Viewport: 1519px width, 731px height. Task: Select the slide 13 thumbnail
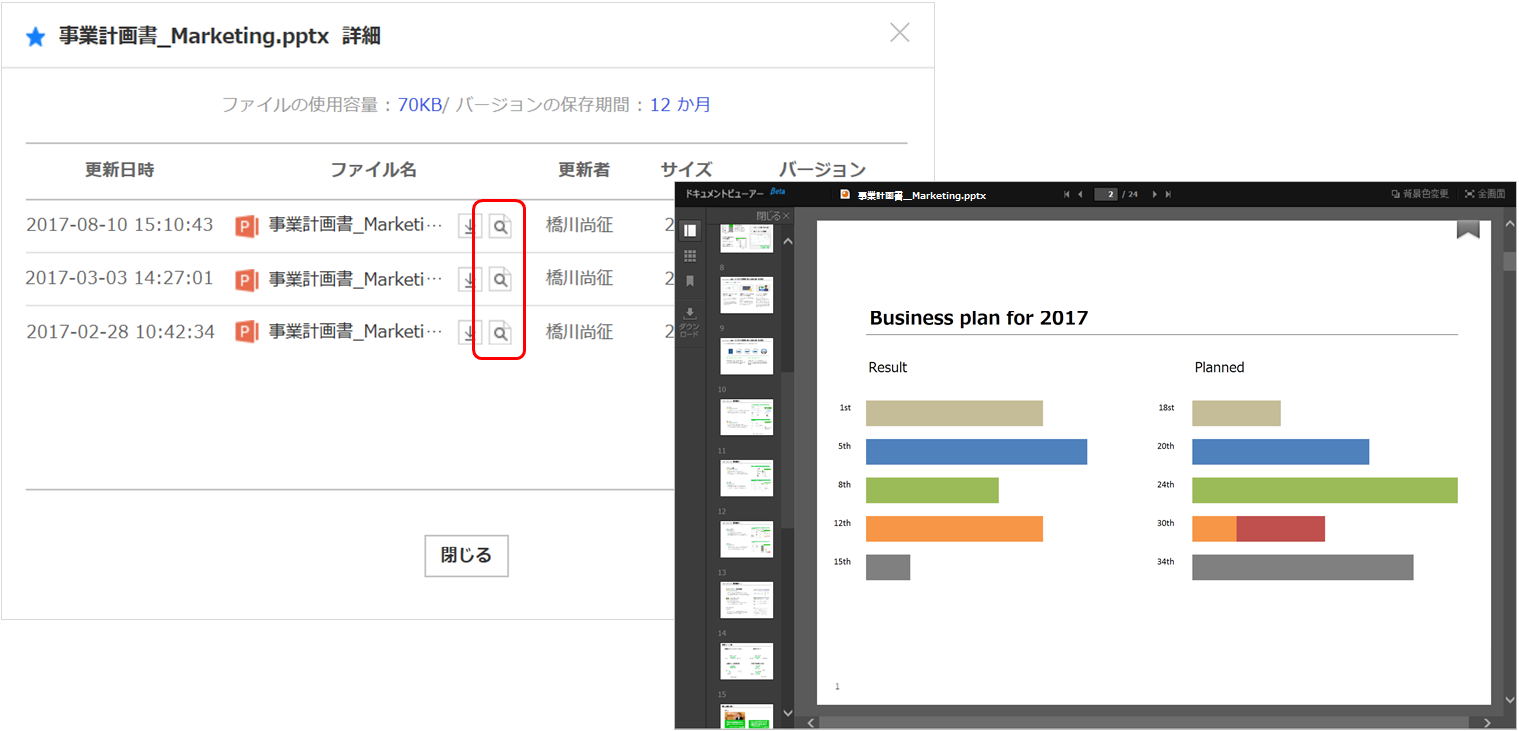click(746, 600)
